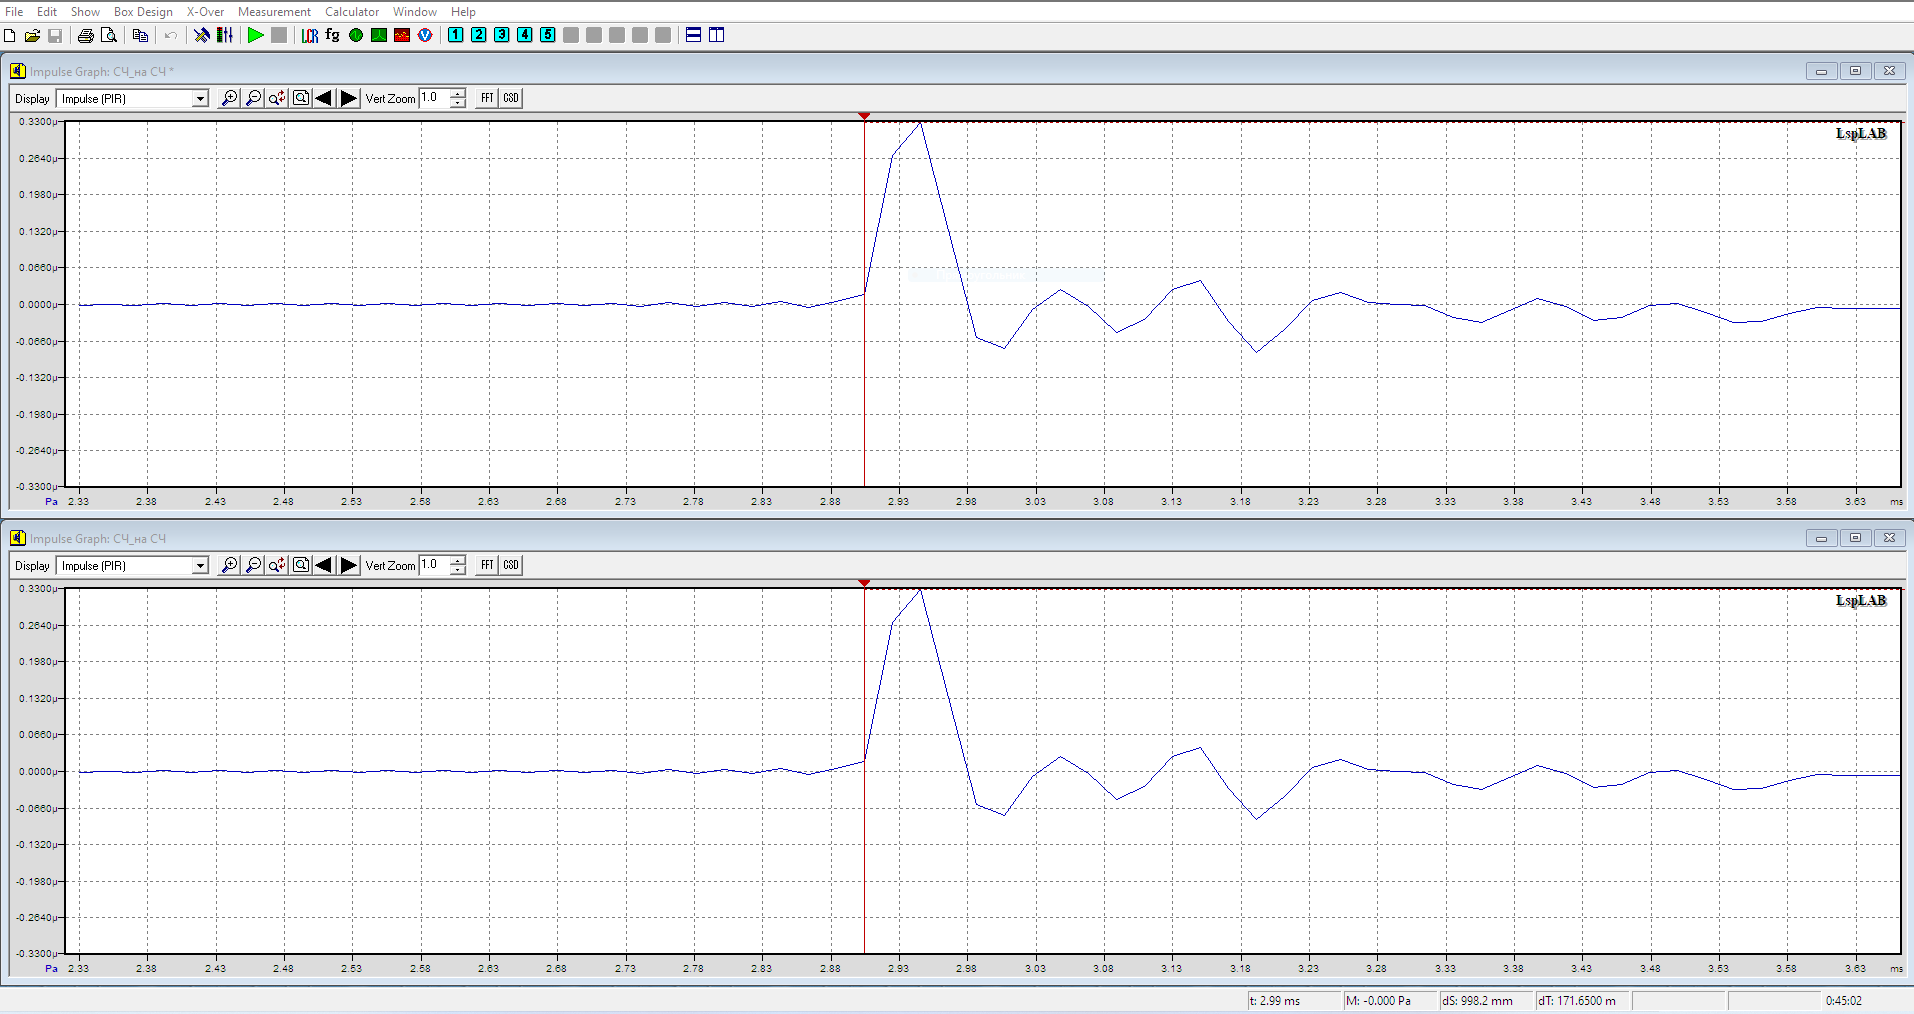The image size is (1914, 1014).
Task: Toggle memory slot 5 button
Action: point(548,35)
